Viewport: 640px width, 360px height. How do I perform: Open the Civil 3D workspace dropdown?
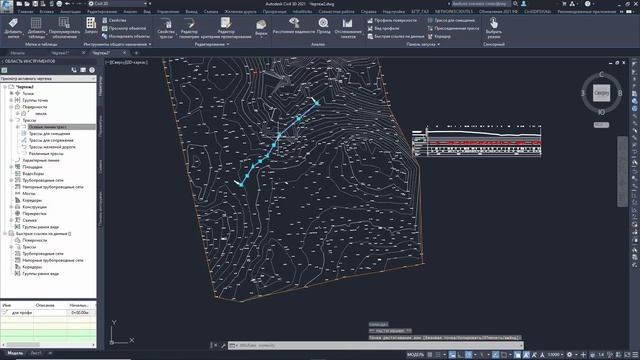coord(119,4)
